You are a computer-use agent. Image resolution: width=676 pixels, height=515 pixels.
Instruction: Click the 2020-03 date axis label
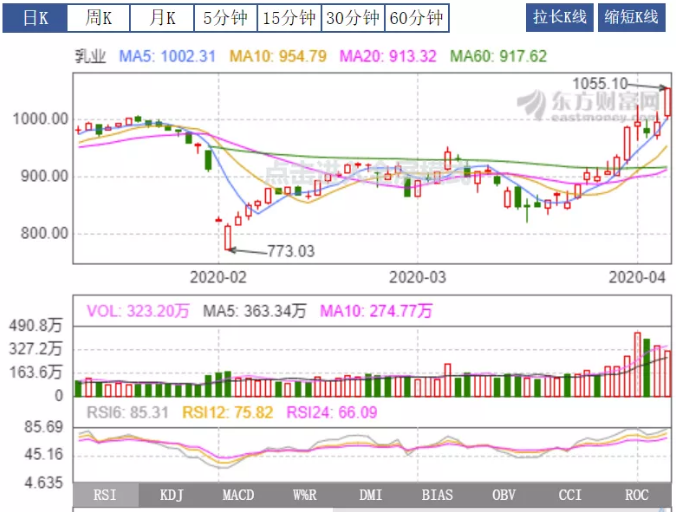417,277
